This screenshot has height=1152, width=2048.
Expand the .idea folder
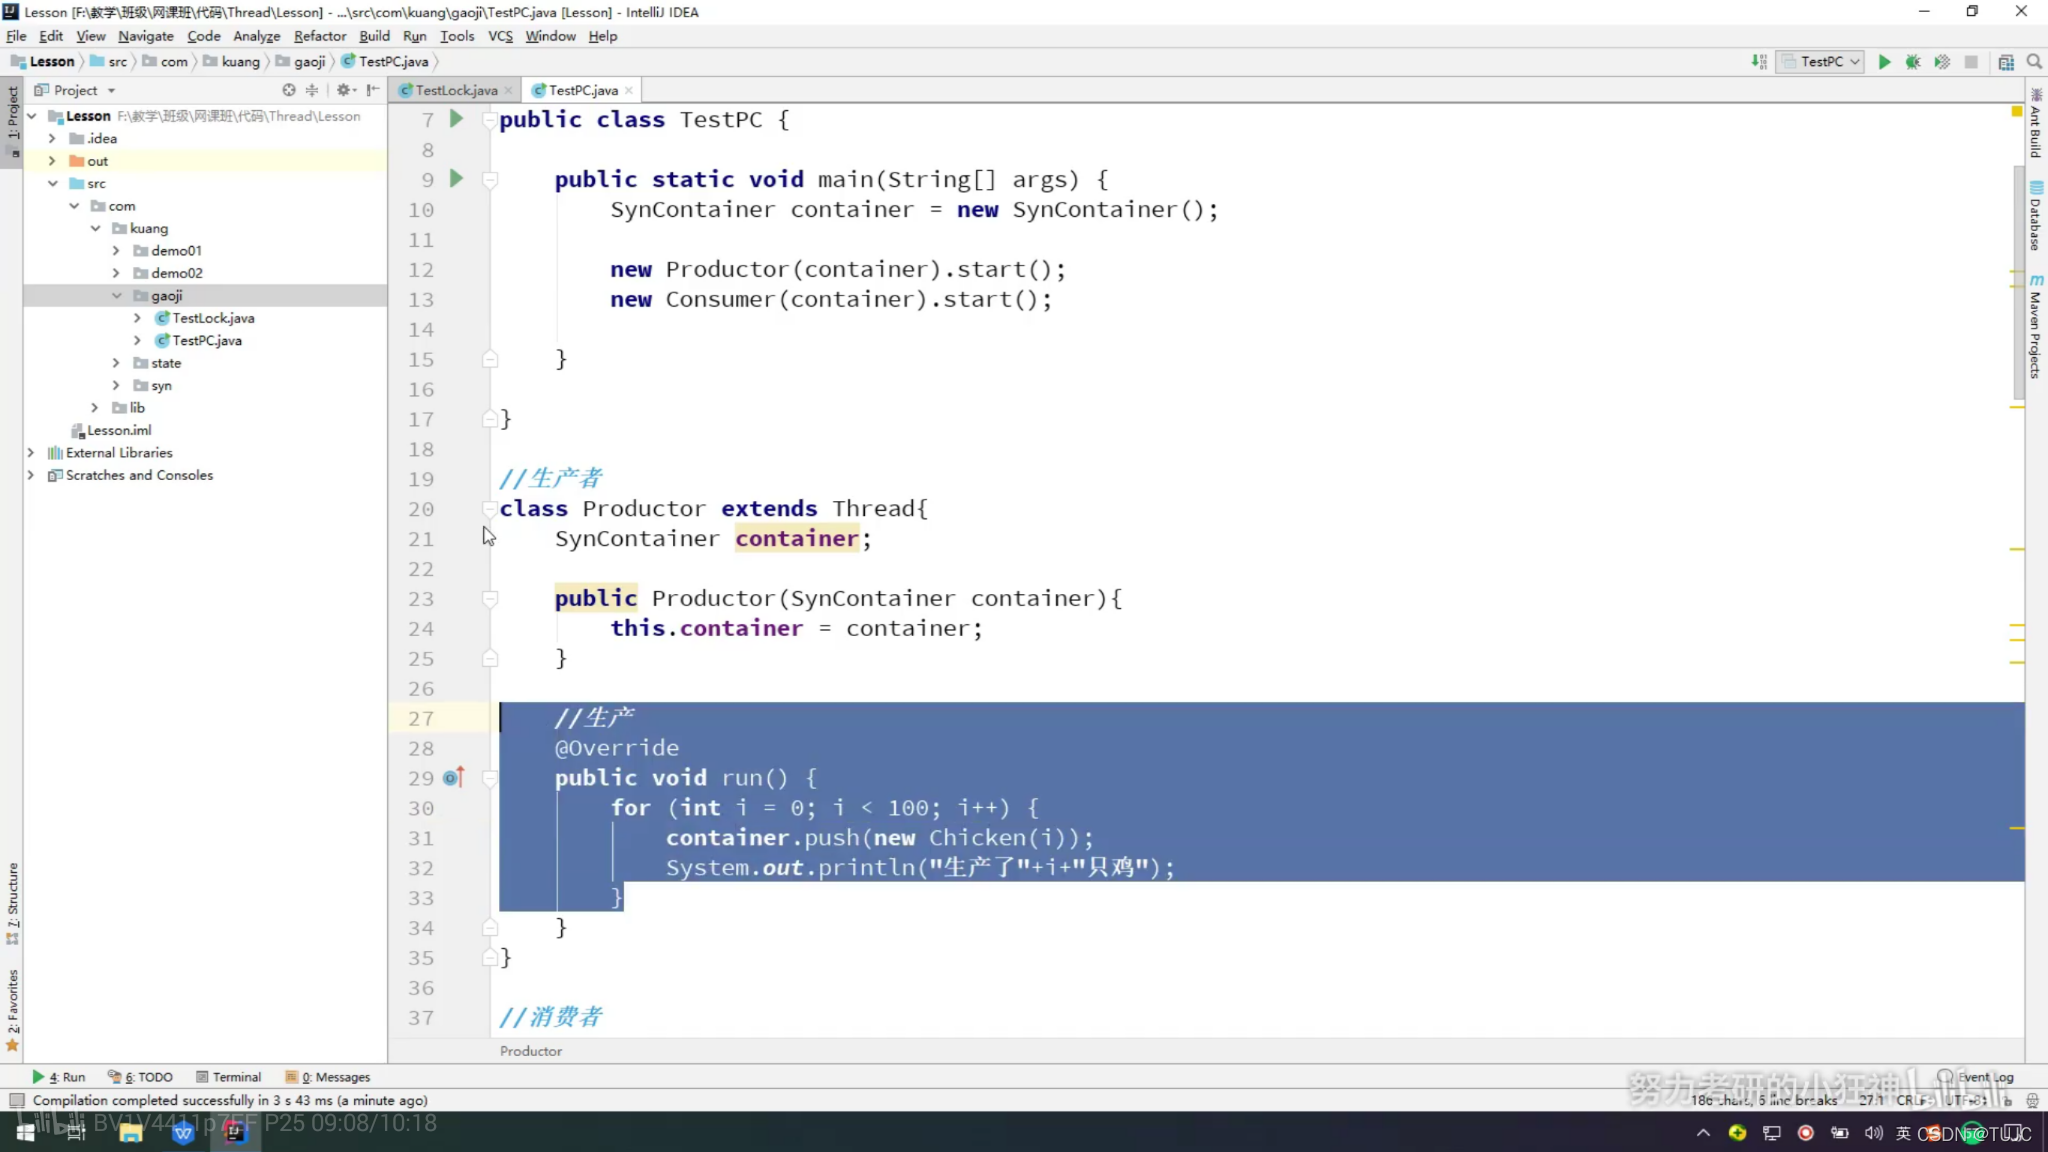(52, 138)
